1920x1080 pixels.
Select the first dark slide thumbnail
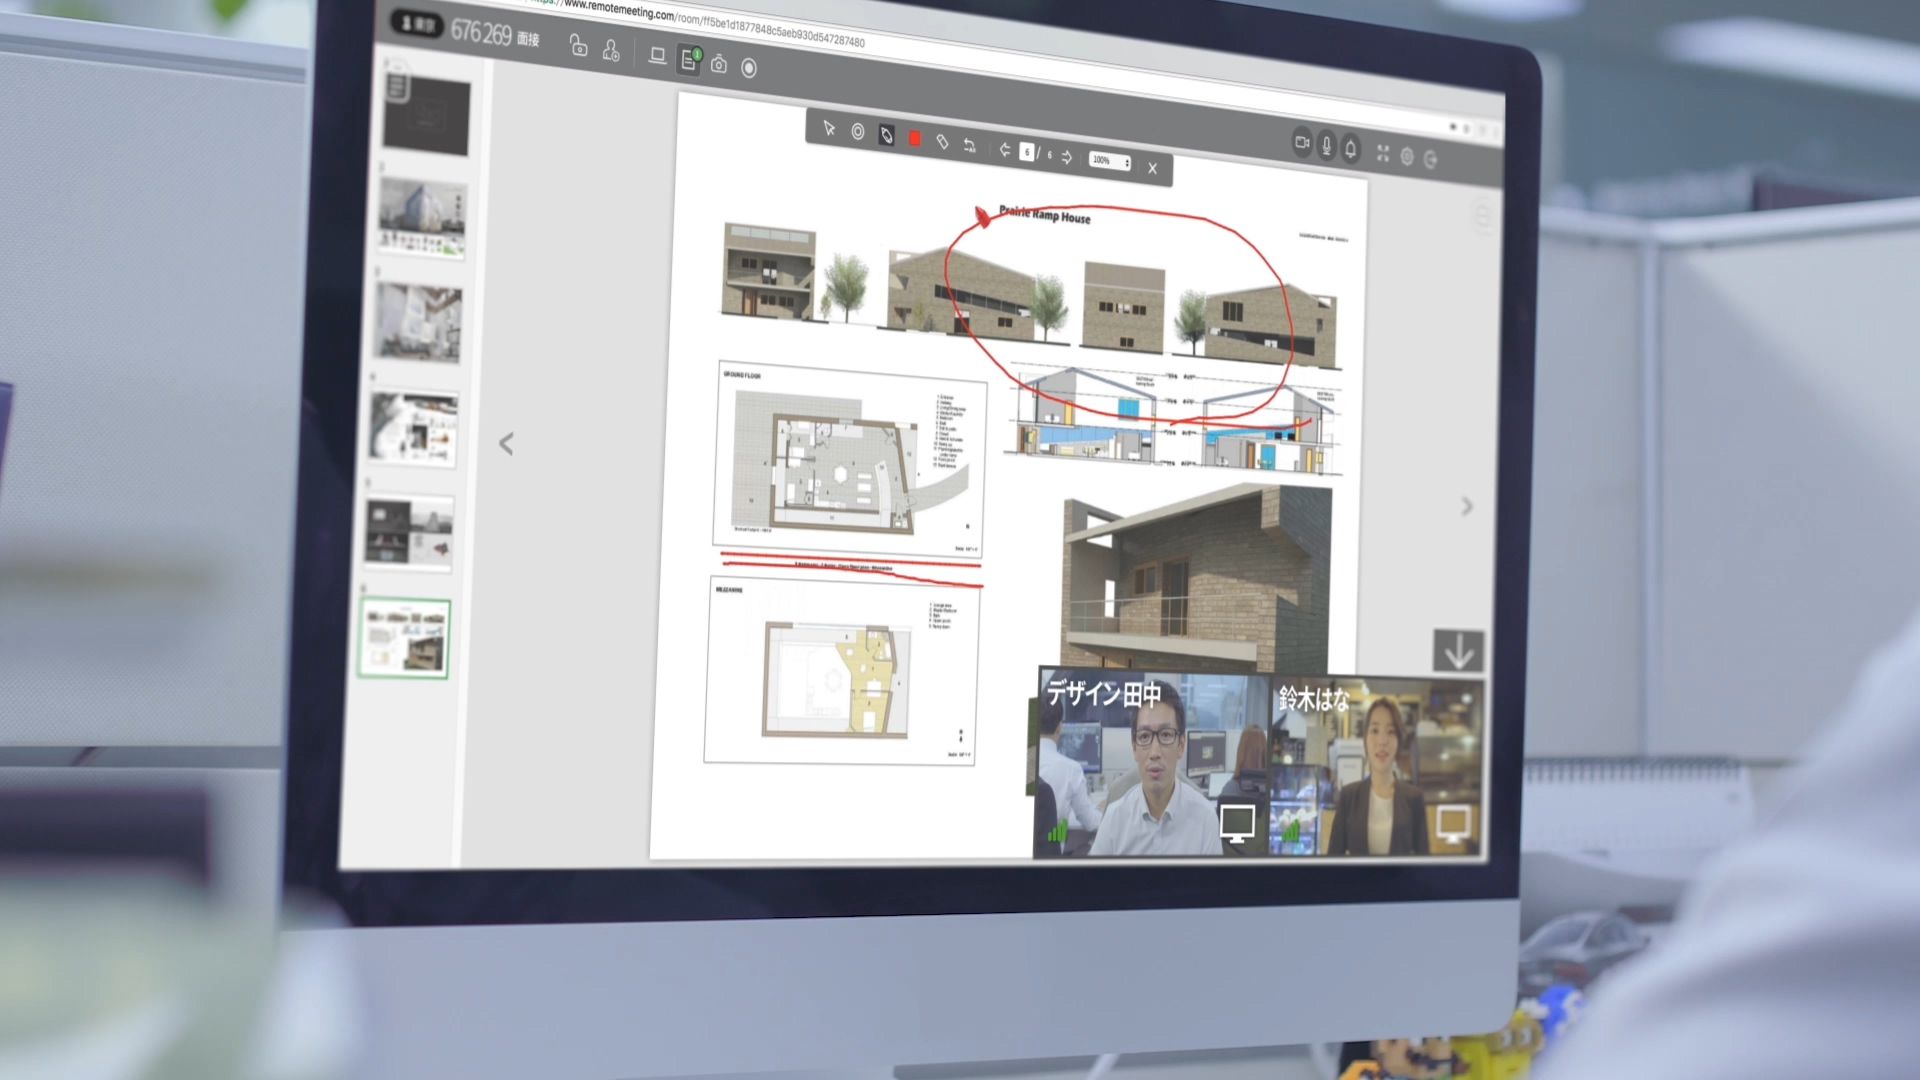(426, 116)
